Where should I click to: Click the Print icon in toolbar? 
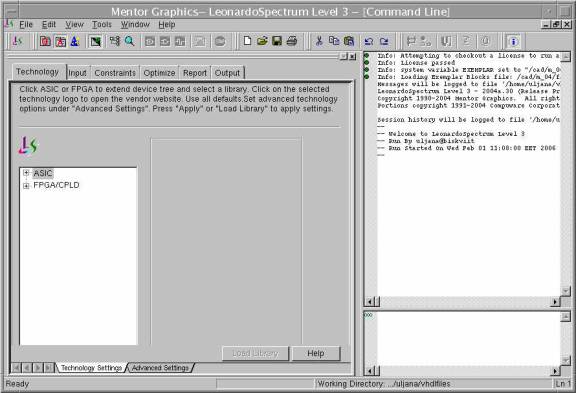coord(292,41)
